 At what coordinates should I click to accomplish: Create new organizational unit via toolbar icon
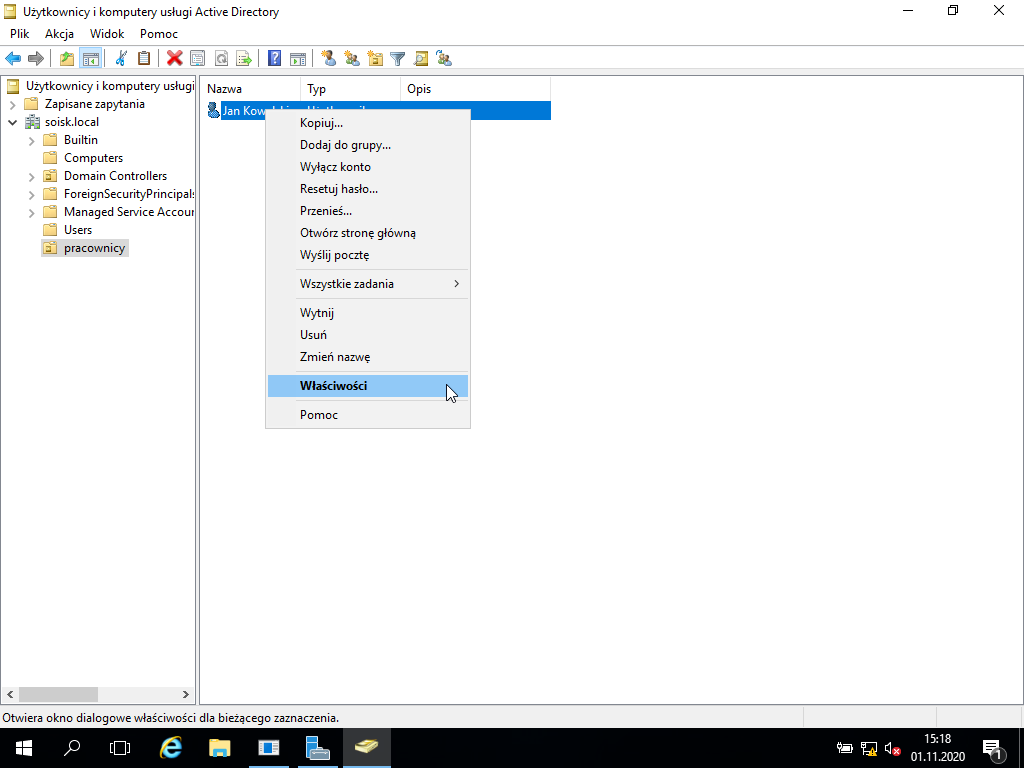[375, 59]
